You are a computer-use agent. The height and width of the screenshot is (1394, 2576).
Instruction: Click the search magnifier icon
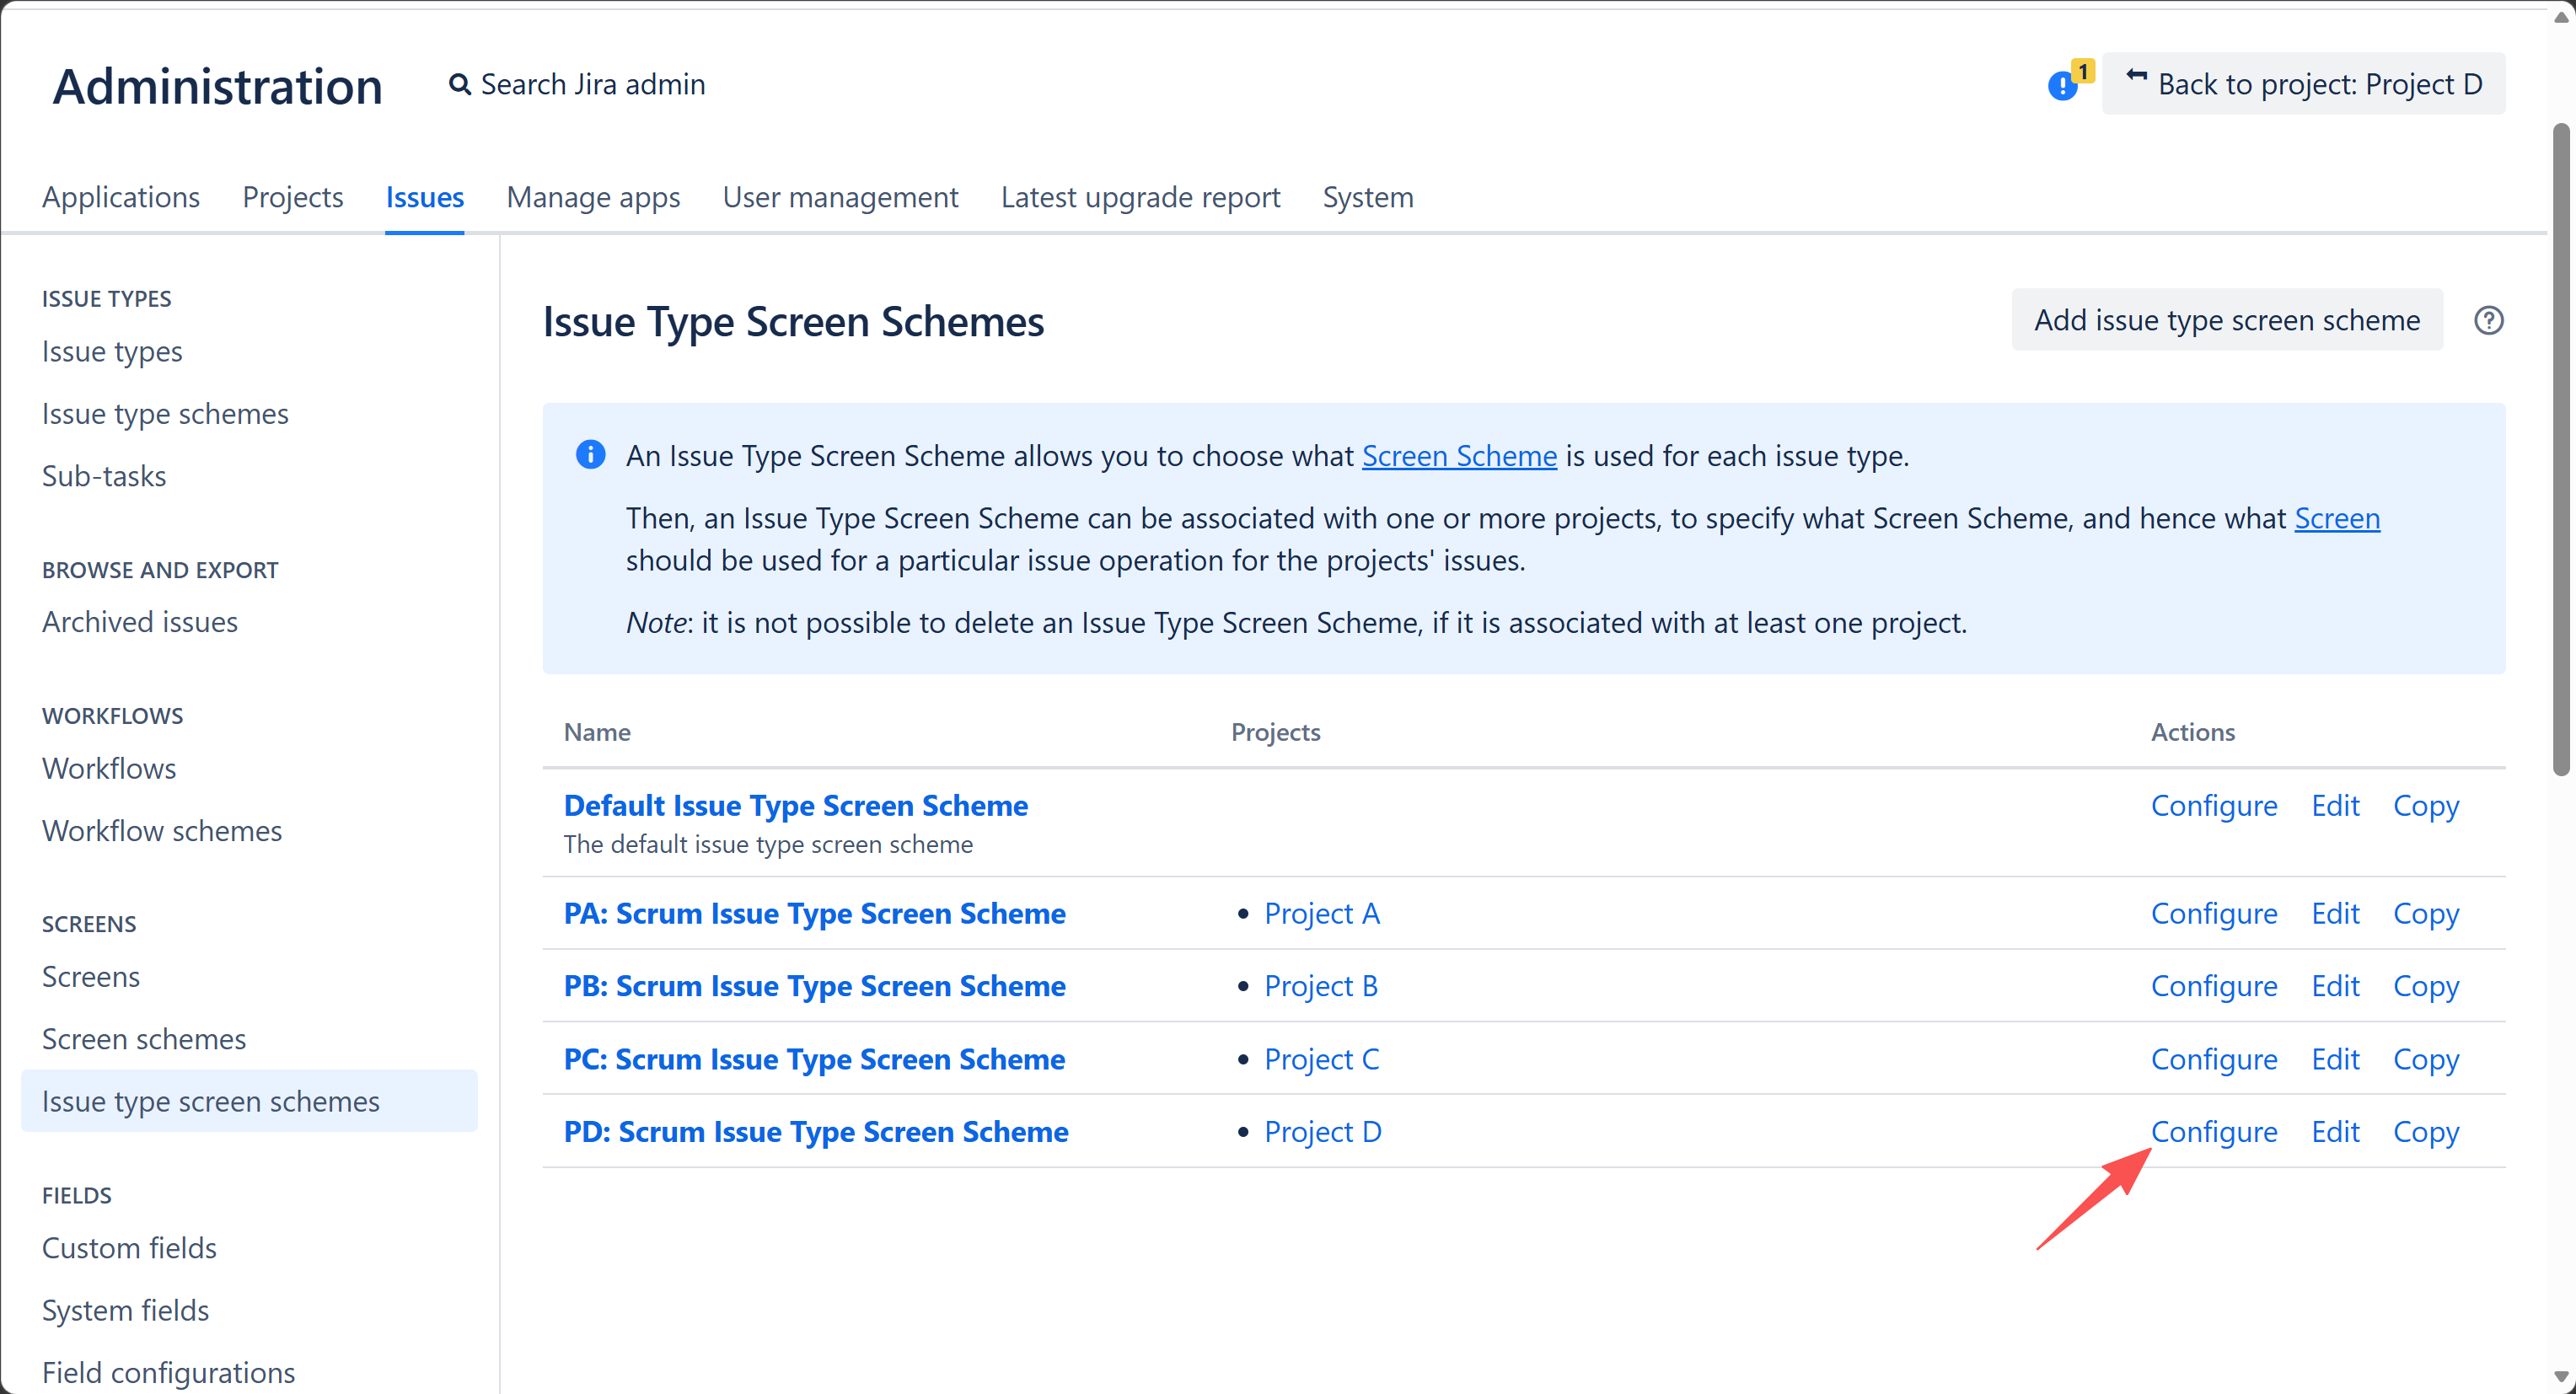coord(459,84)
